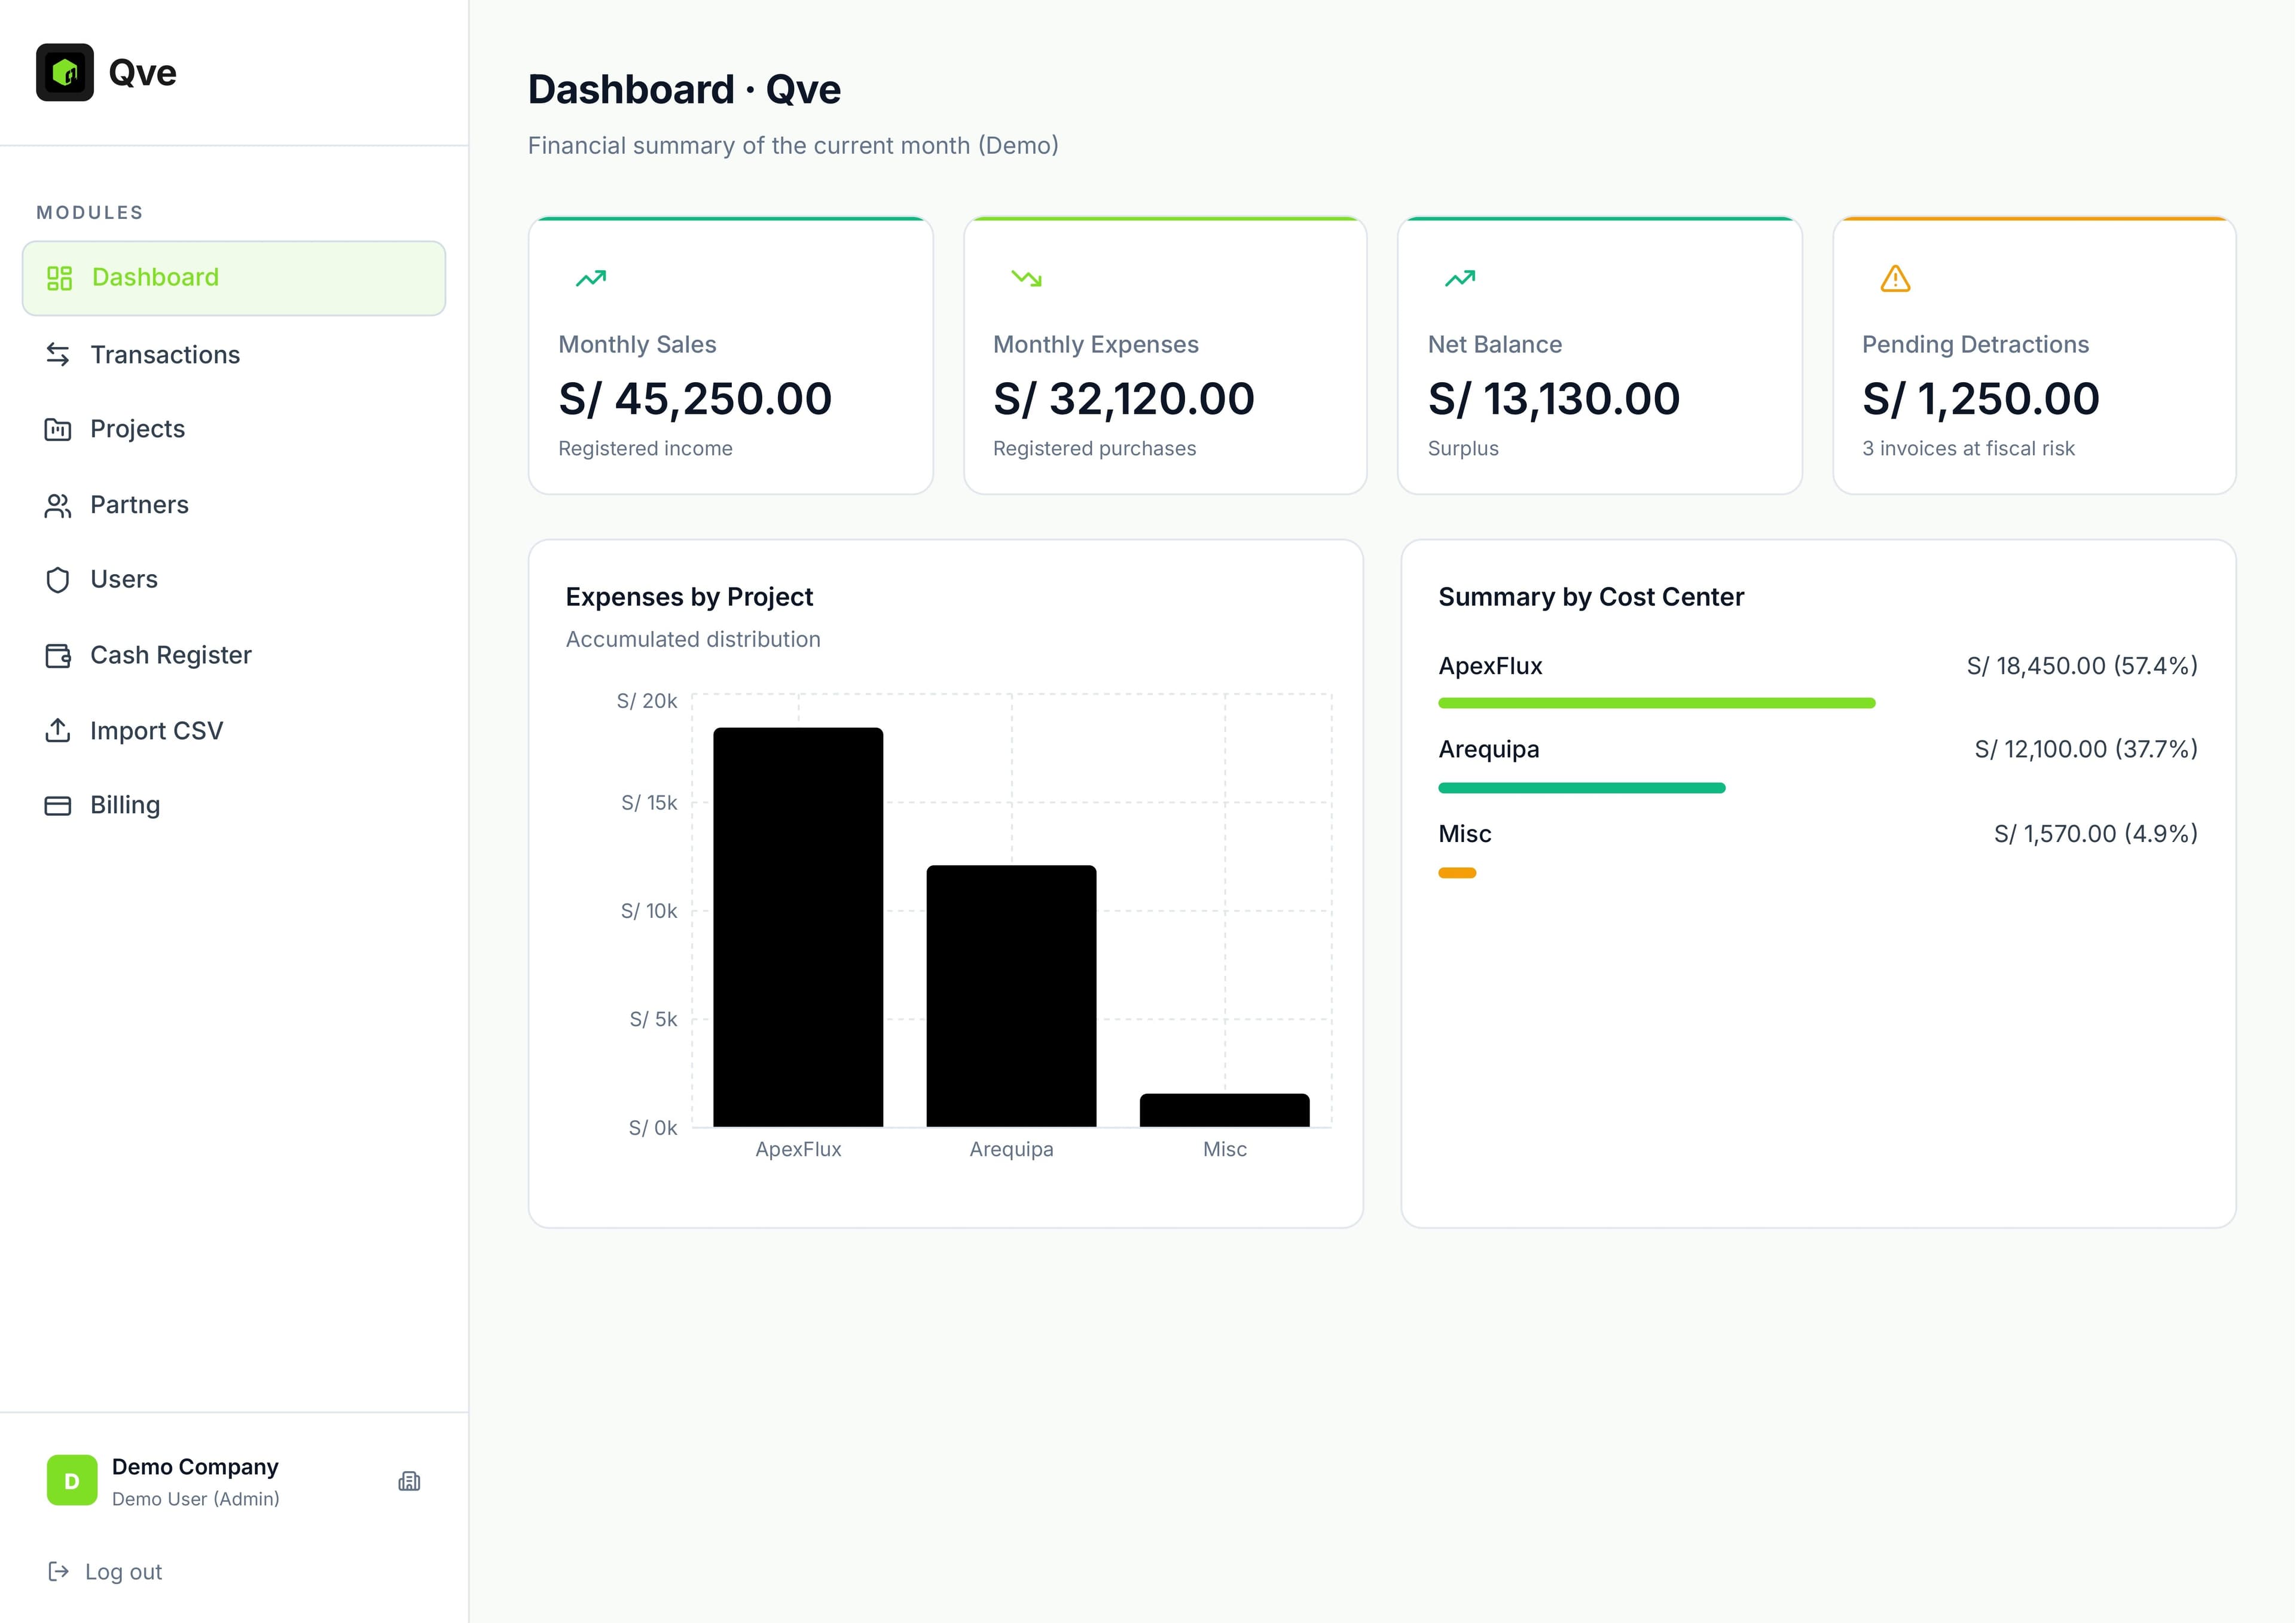Click the upward trend icon on Monthly Sales
This screenshot has width=2296, height=1623.
click(590, 279)
